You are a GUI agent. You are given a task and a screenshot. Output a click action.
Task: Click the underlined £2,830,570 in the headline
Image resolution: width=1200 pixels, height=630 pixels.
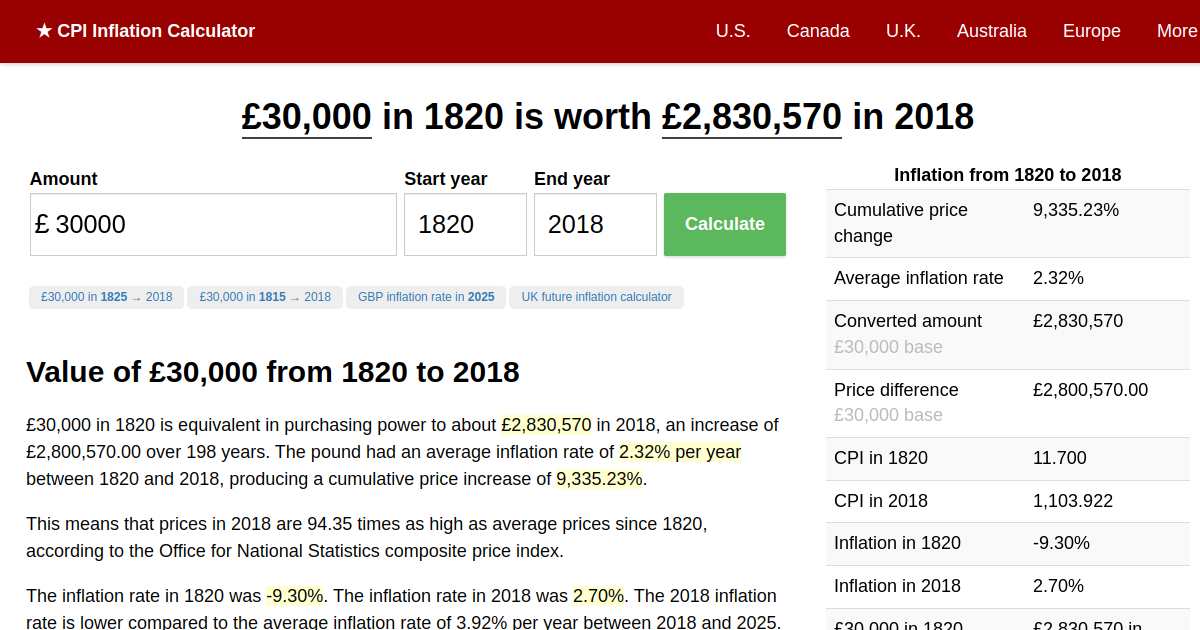[751, 117]
